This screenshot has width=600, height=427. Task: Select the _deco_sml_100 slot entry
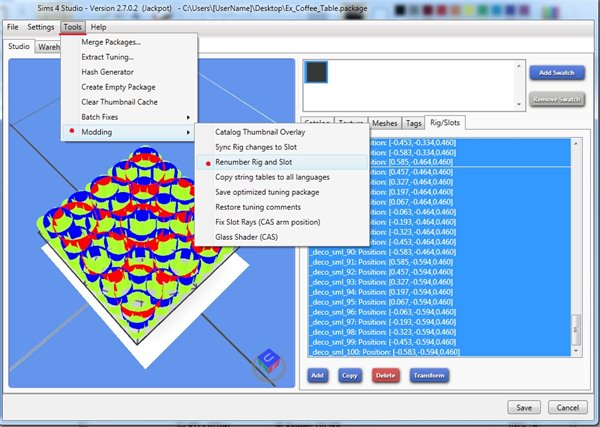(385, 352)
